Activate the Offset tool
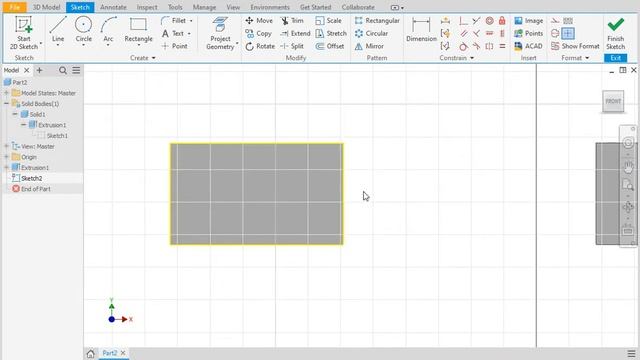Image resolution: width=640 pixels, height=360 pixels. pyautogui.click(x=330, y=46)
